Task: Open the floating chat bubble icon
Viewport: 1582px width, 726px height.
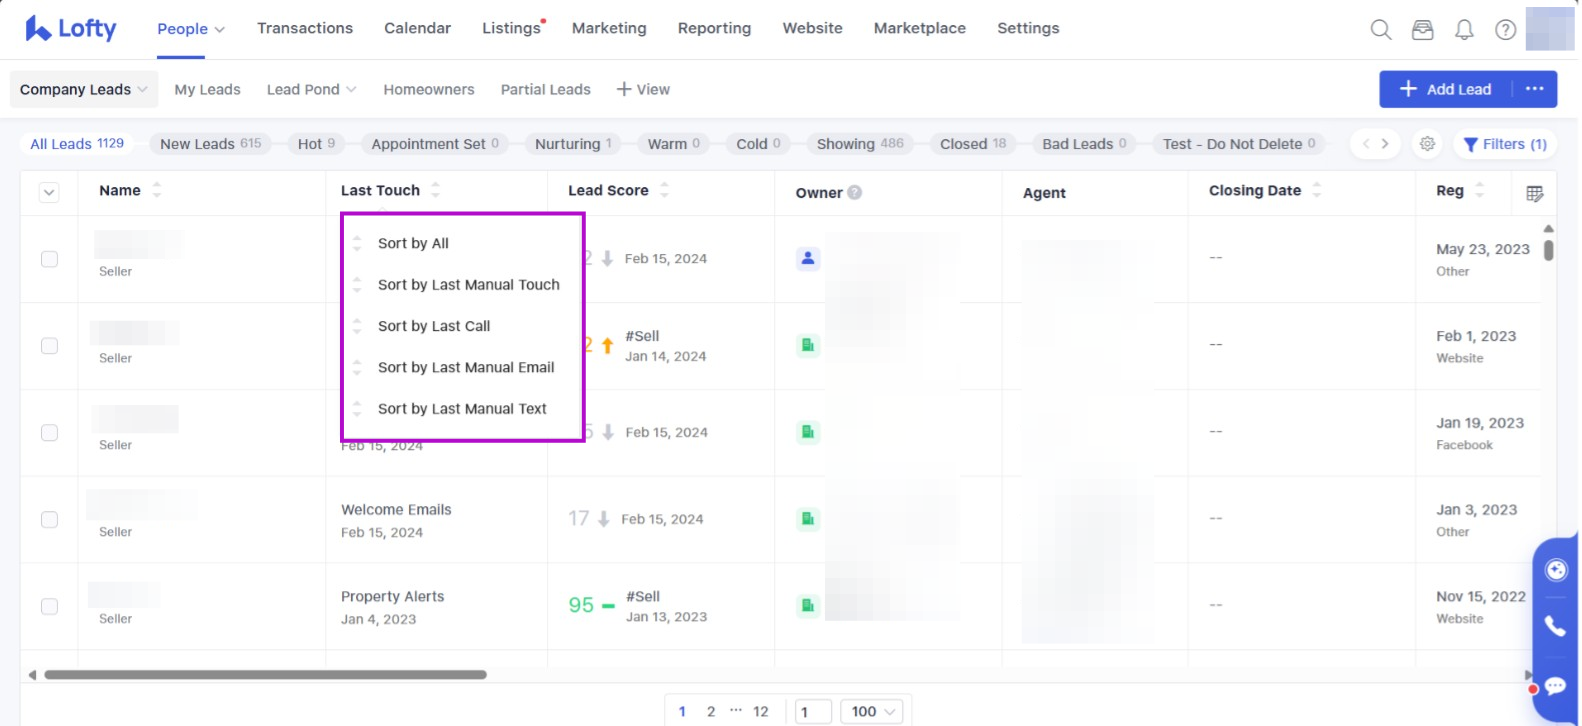Action: pyautogui.click(x=1555, y=686)
